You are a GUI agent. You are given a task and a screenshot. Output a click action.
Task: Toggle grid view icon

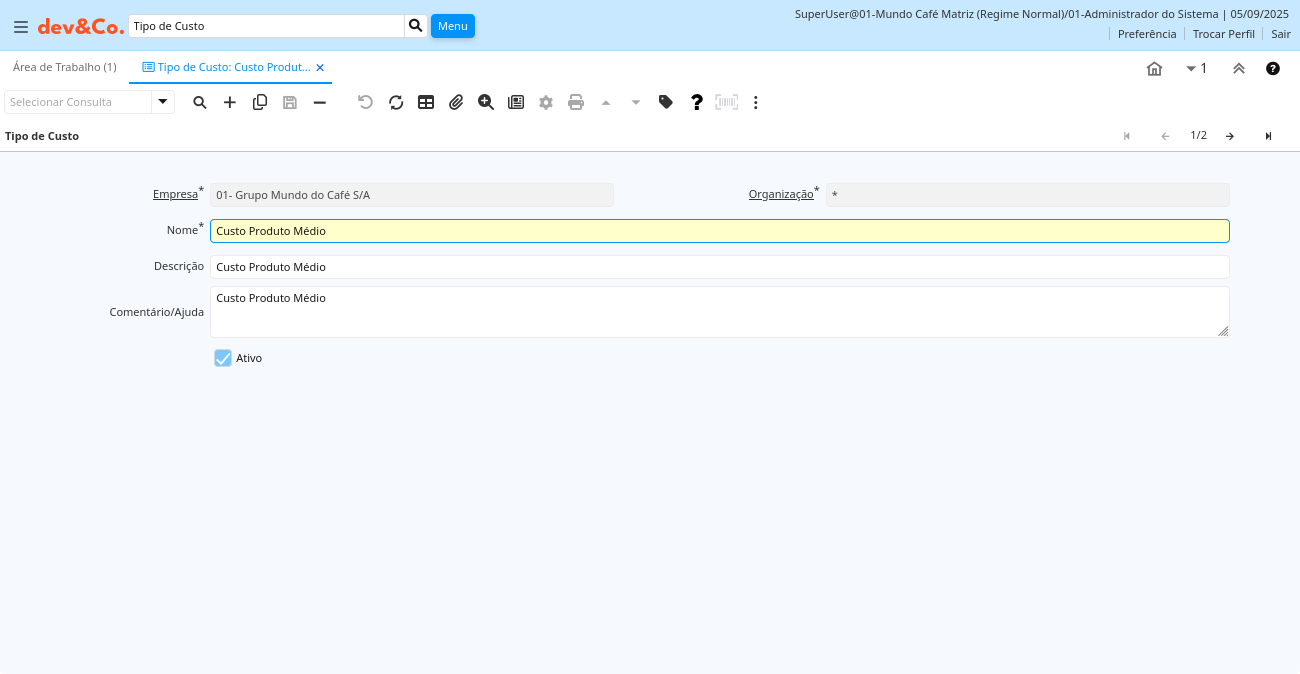[426, 102]
